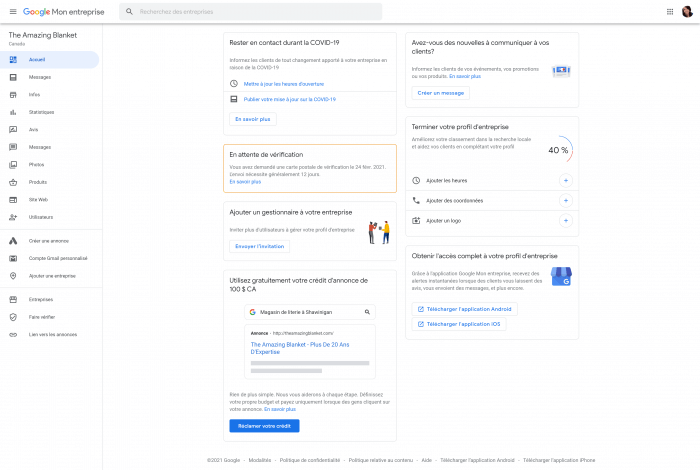Open Politique de confidentialité footer link
Screen dimensions: 700x470
(x=310, y=460)
